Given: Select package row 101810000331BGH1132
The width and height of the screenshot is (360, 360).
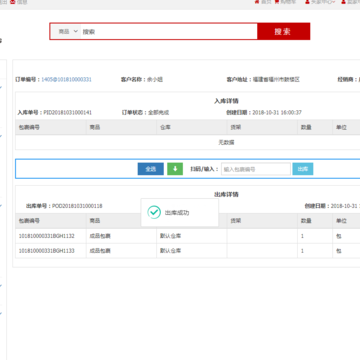Looking at the screenshot, I should 47,236.
